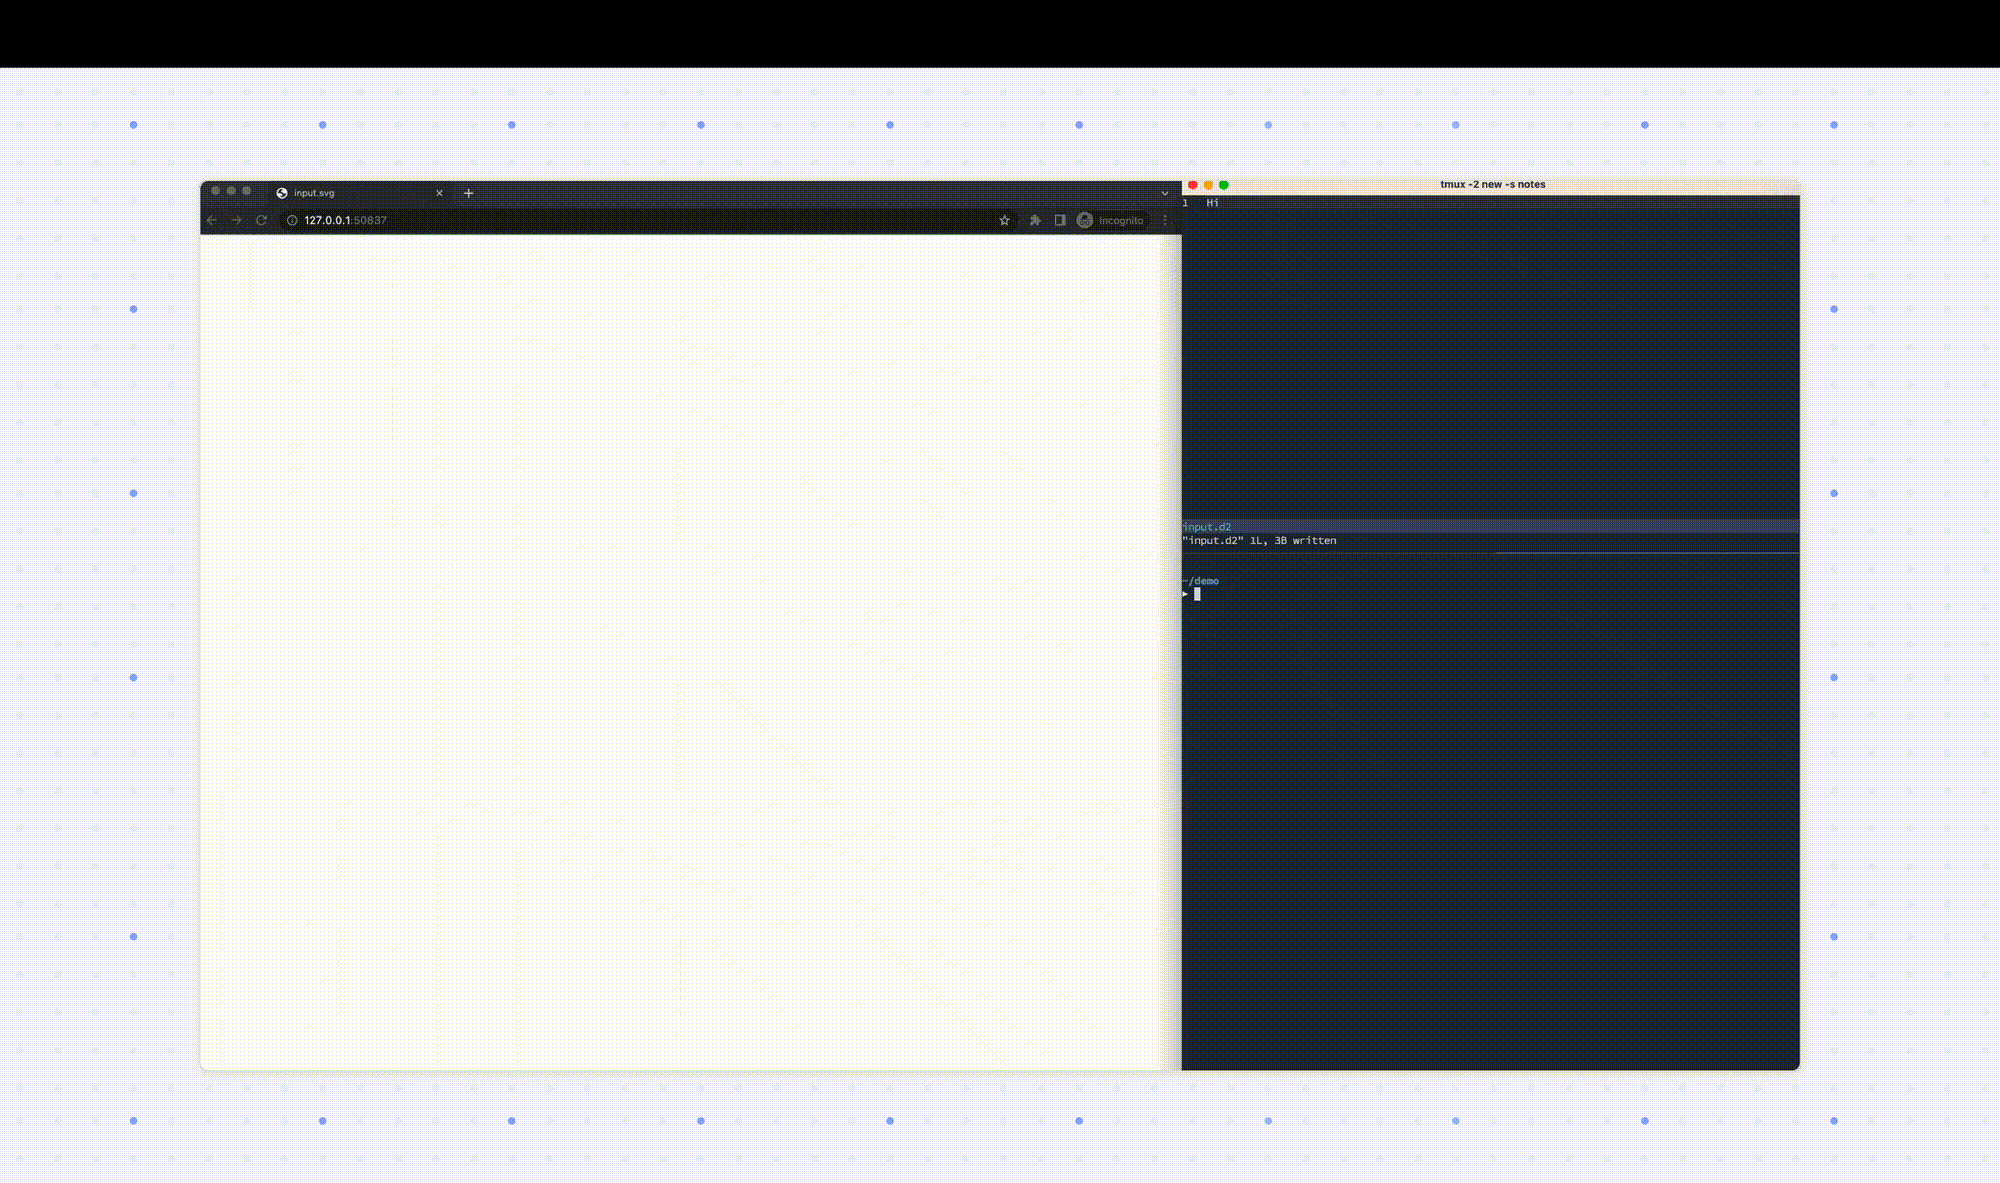Click the 'Hi' text in vim editor
The image size is (2000, 1183).
(1212, 203)
